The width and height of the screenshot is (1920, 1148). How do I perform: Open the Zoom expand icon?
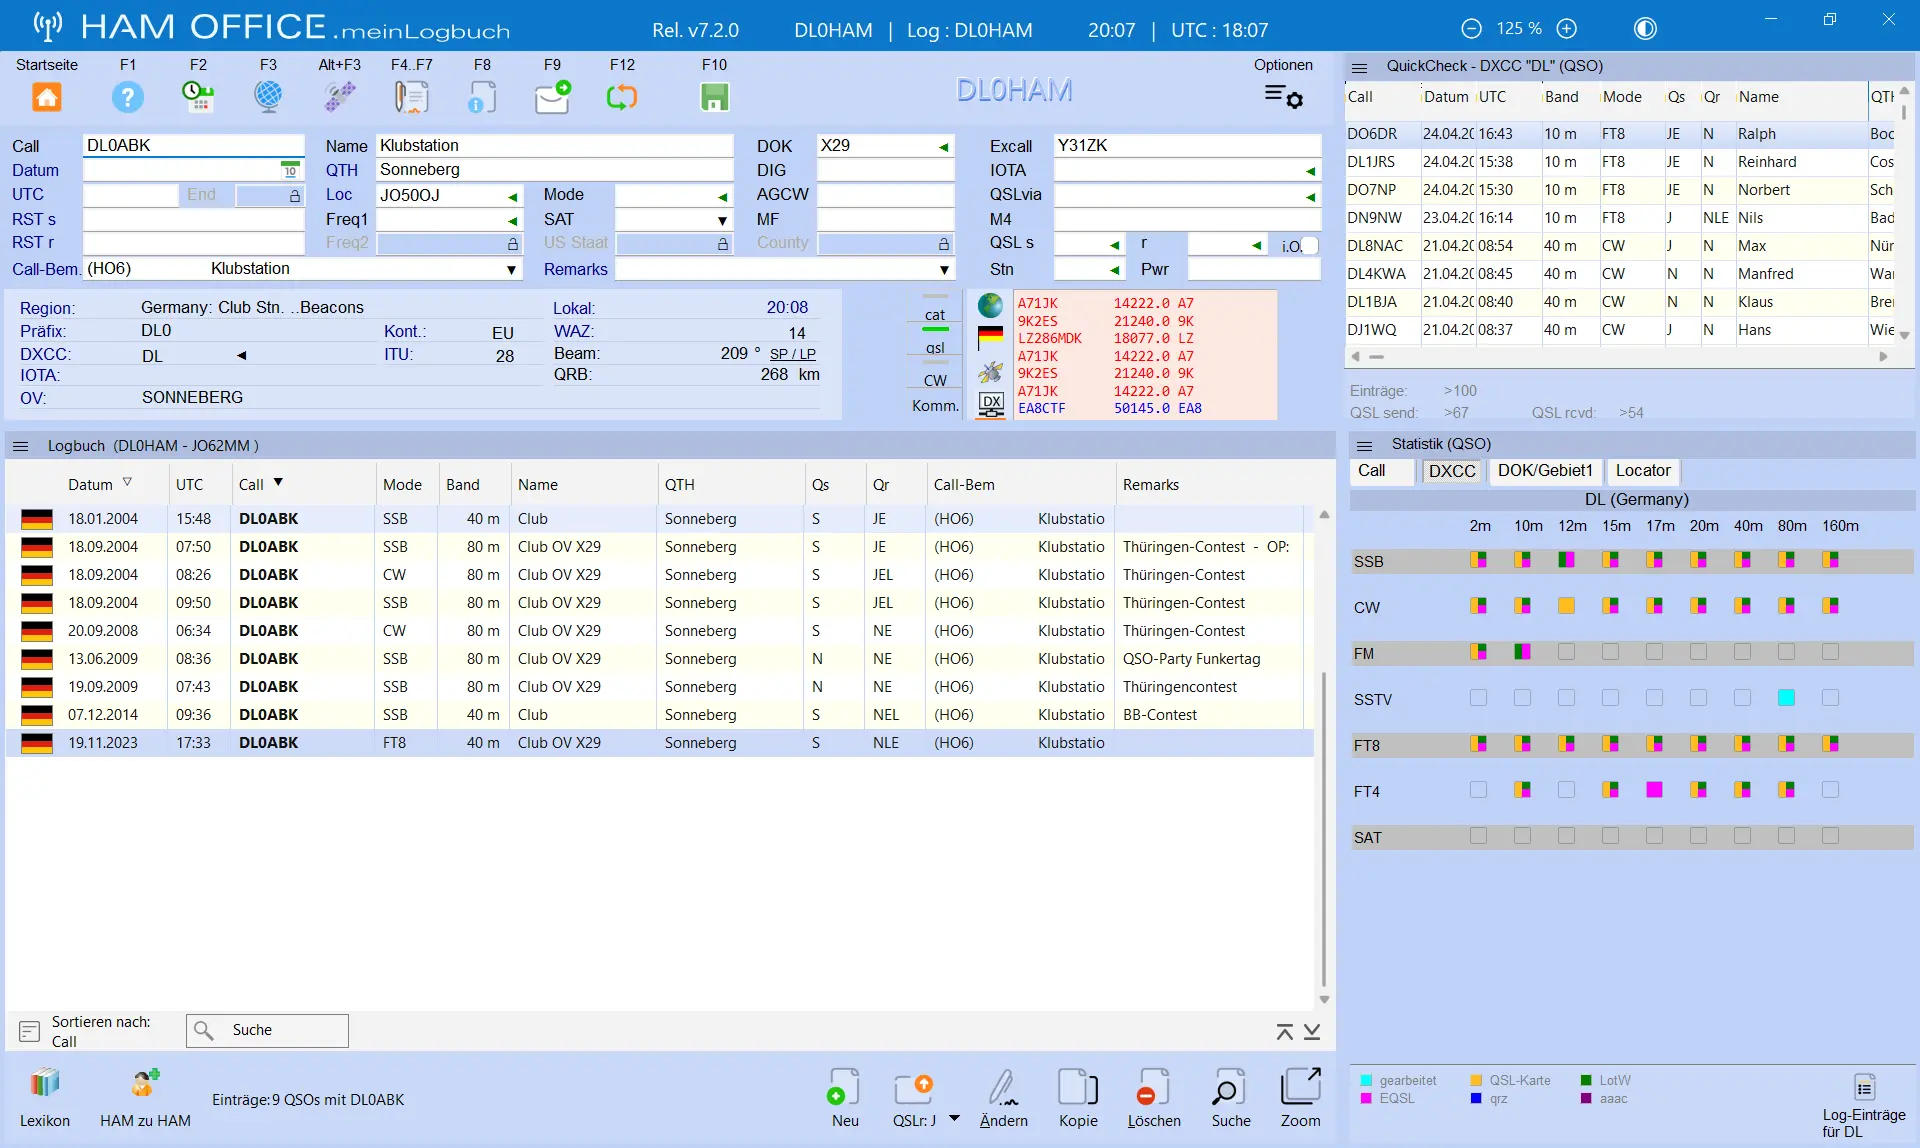point(1300,1086)
